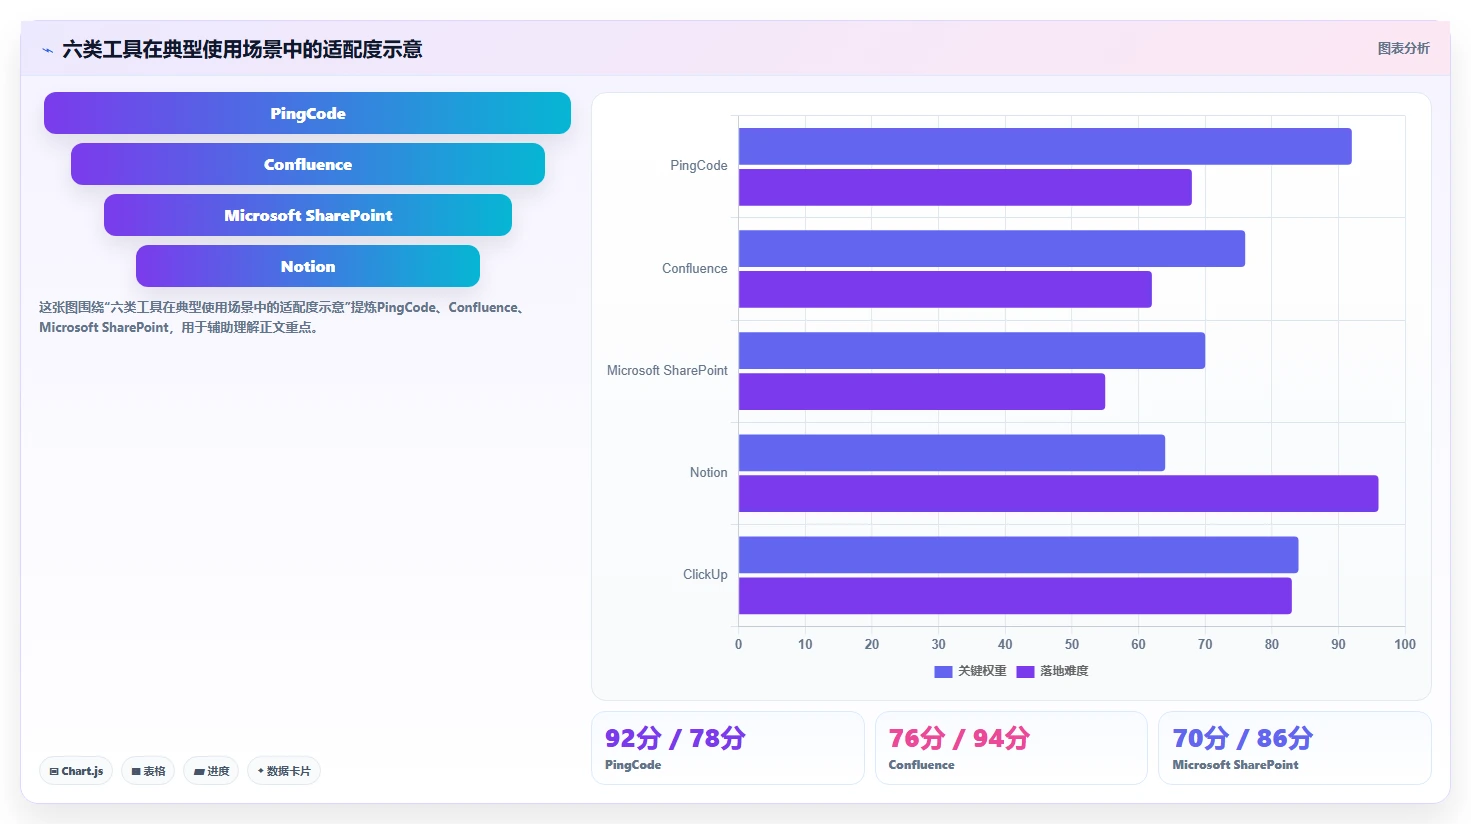Click the description paragraph under the funnel
Screen dimensions: 1471x824
point(284,317)
